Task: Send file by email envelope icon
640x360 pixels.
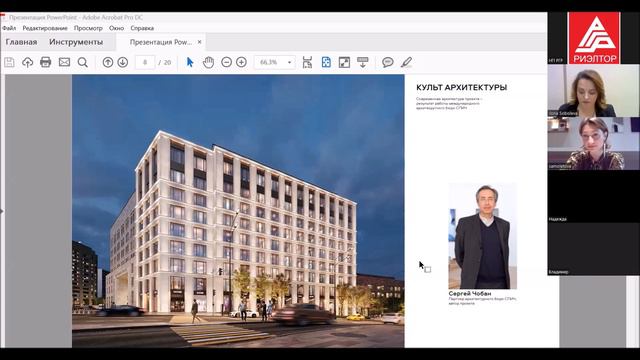Action: (x=64, y=62)
